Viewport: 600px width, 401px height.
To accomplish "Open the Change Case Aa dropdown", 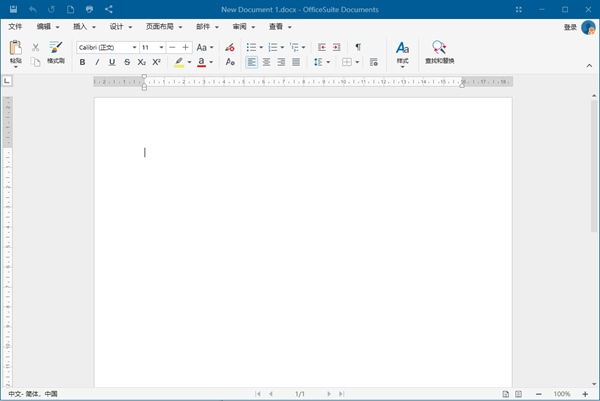I will 205,47.
